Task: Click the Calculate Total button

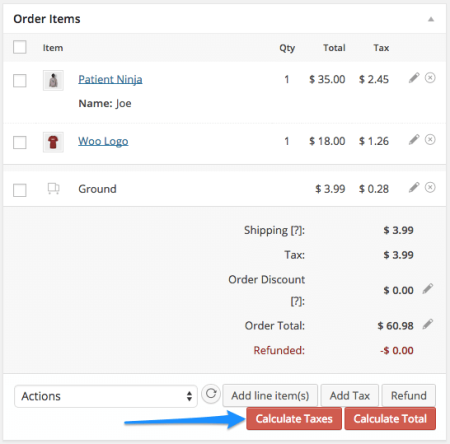Action: (x=390, y=419)
